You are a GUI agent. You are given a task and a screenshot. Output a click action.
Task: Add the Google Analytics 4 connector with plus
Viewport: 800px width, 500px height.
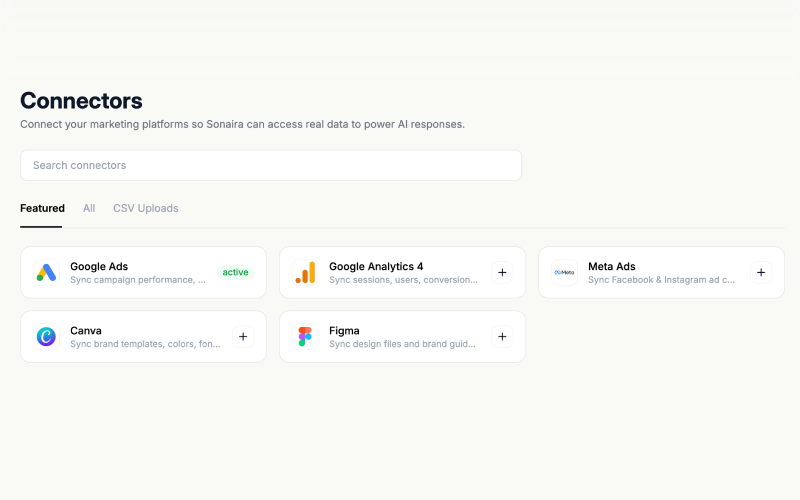tap(502, 273)
